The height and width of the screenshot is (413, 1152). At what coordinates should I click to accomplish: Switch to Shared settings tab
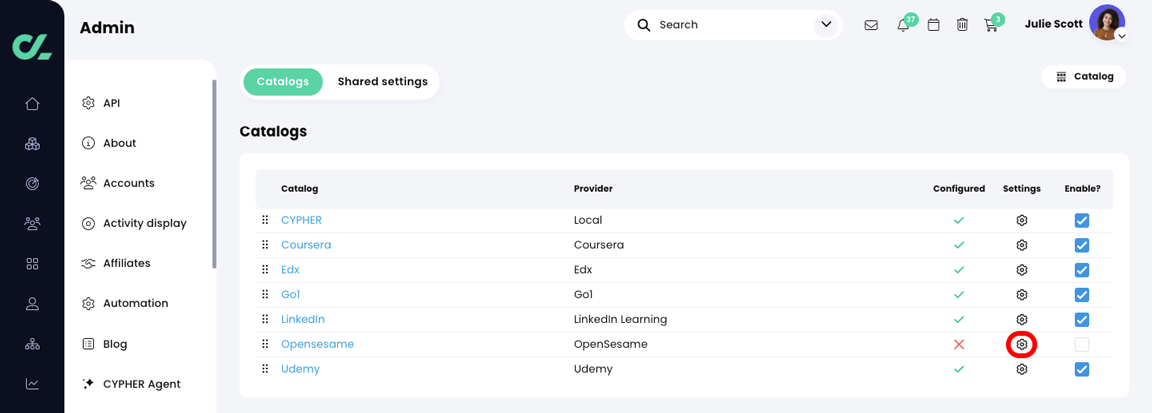pos(382,82)
